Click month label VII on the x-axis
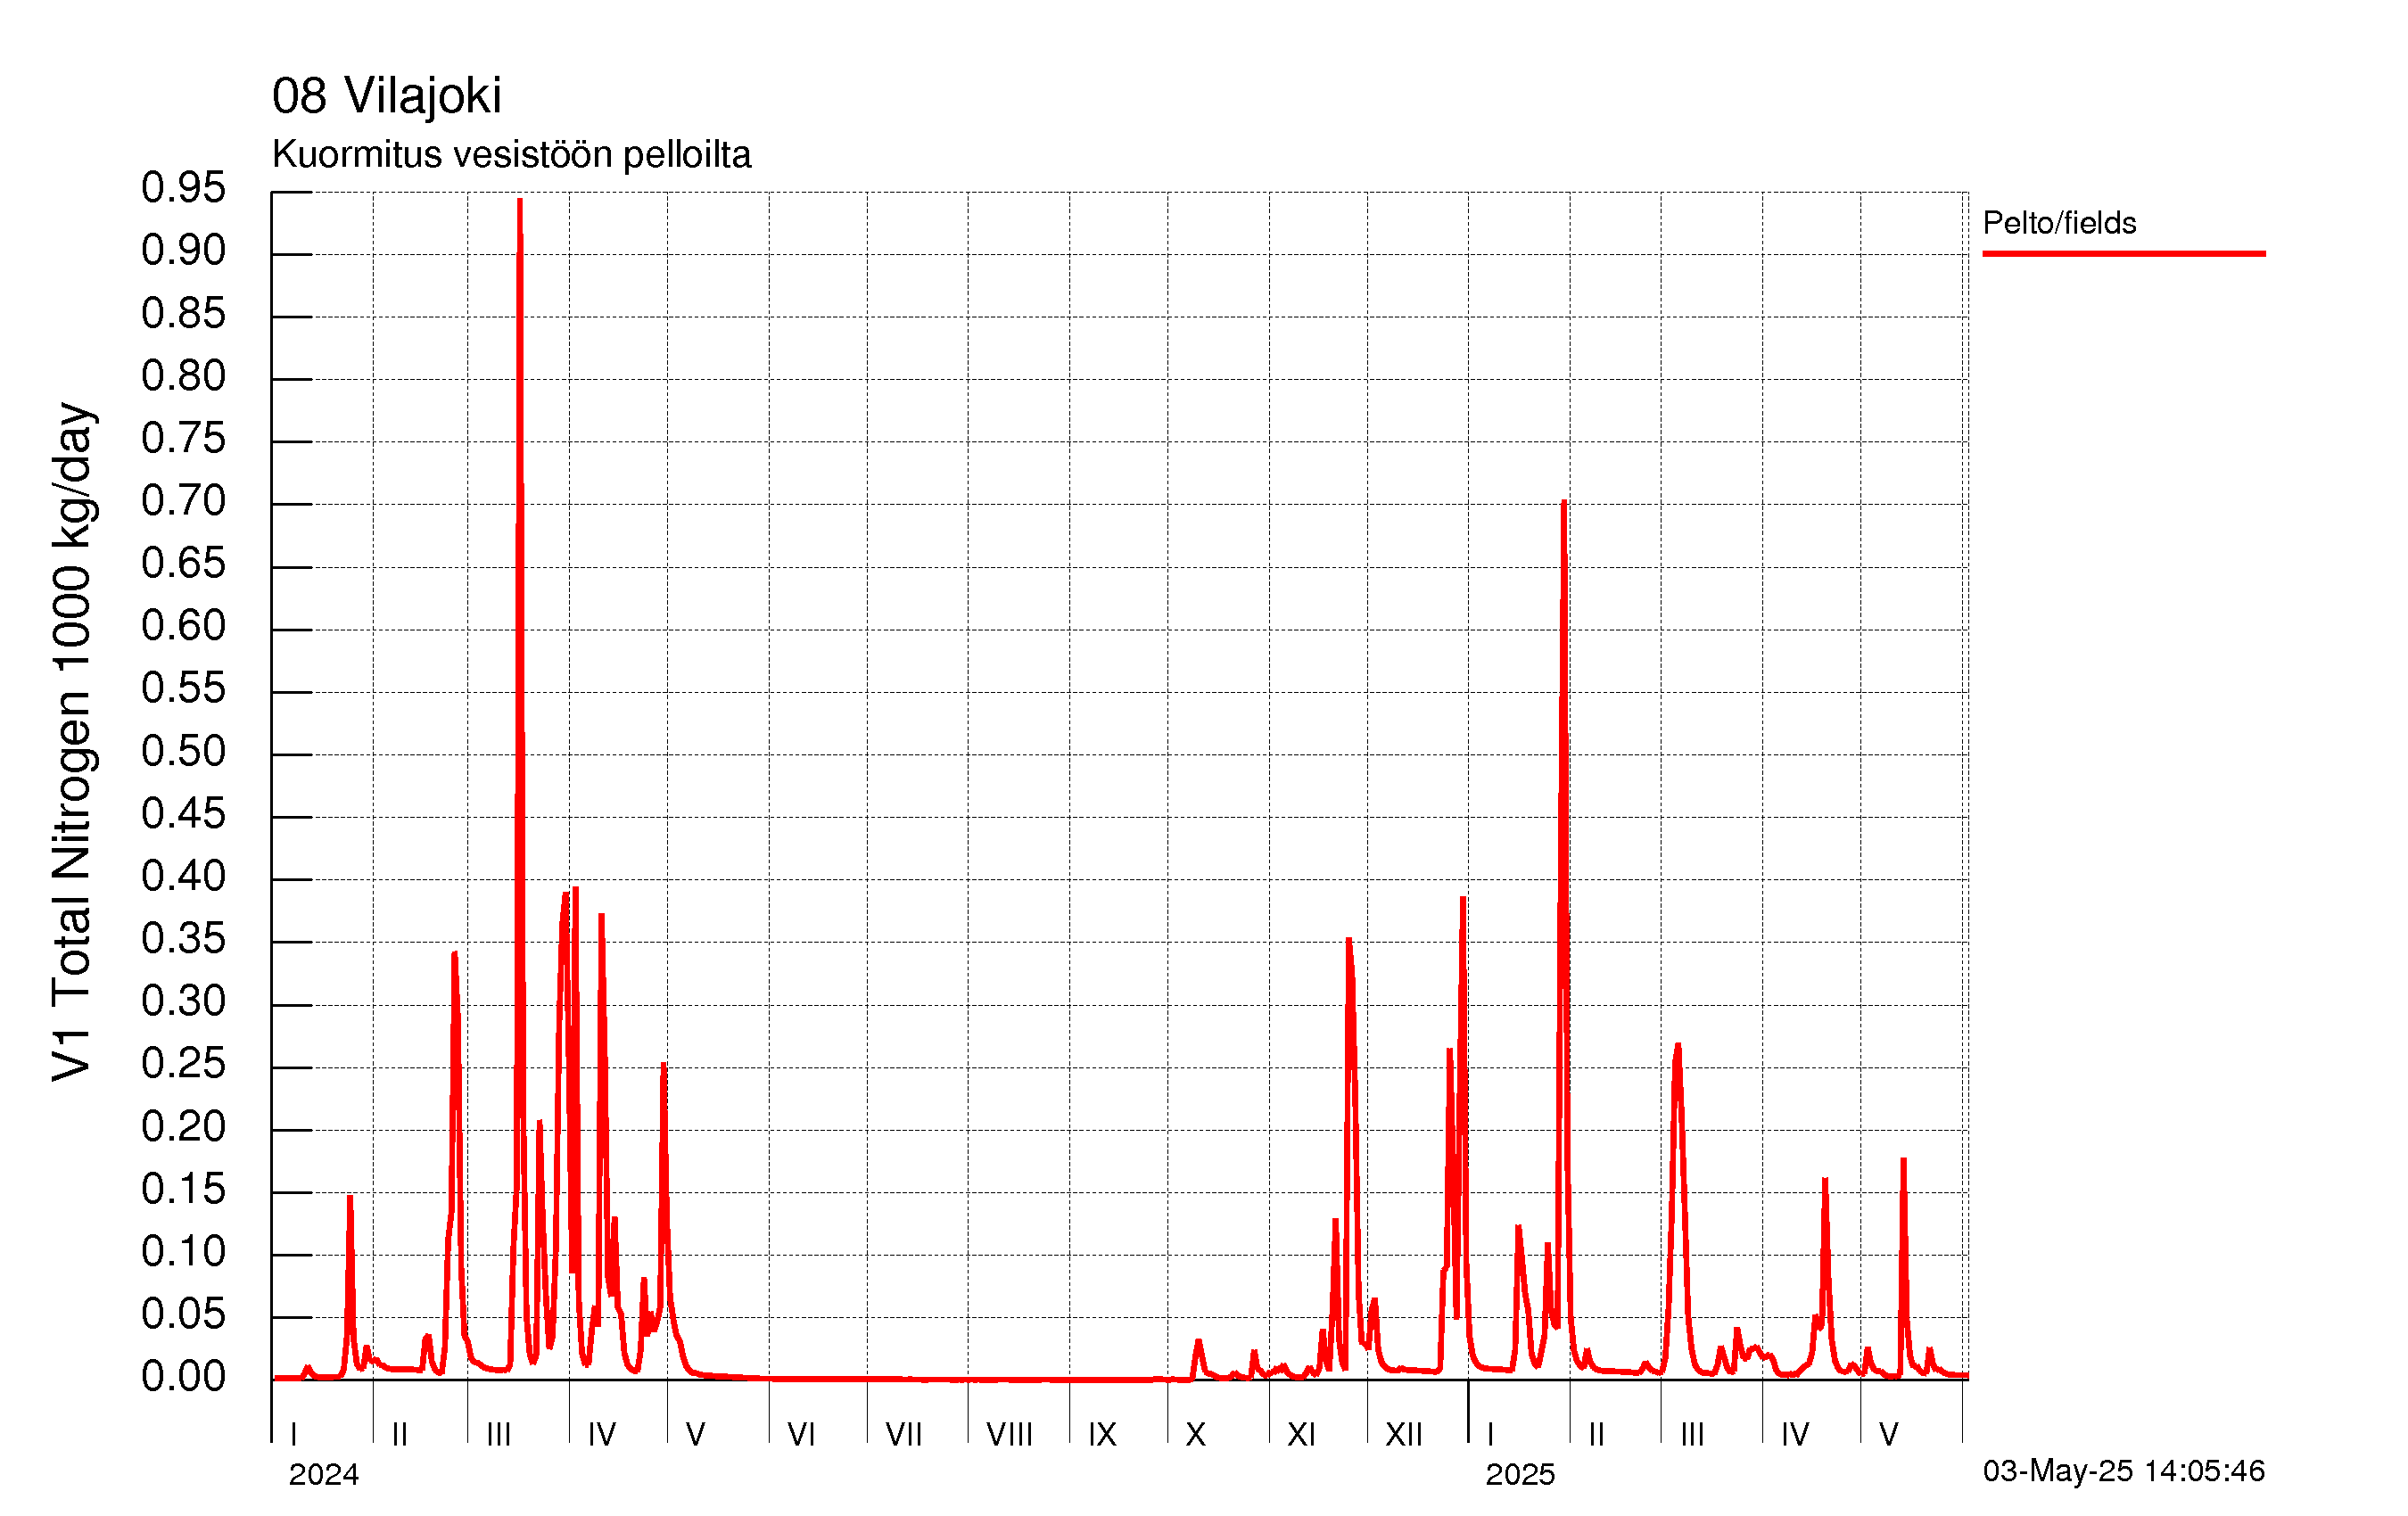The width and height of the screenshot is (2408, 1516). pyautogui.click(x=903, y=1435)
